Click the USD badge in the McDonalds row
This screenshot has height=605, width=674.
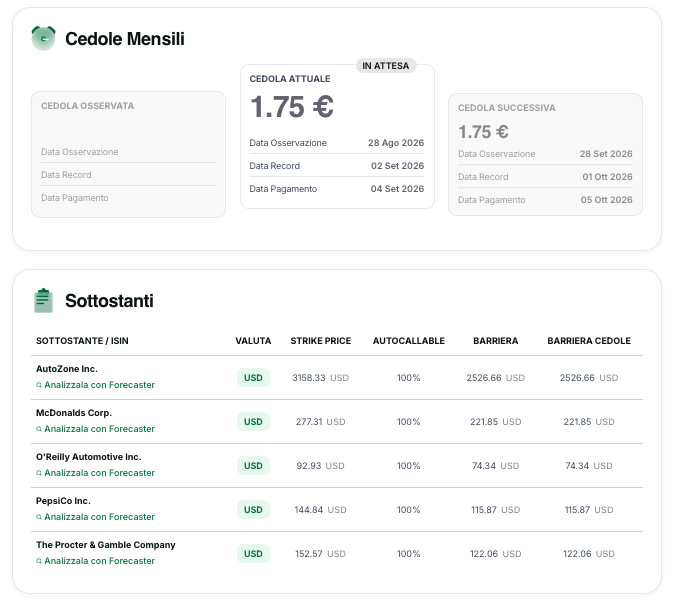coord(253,421)
